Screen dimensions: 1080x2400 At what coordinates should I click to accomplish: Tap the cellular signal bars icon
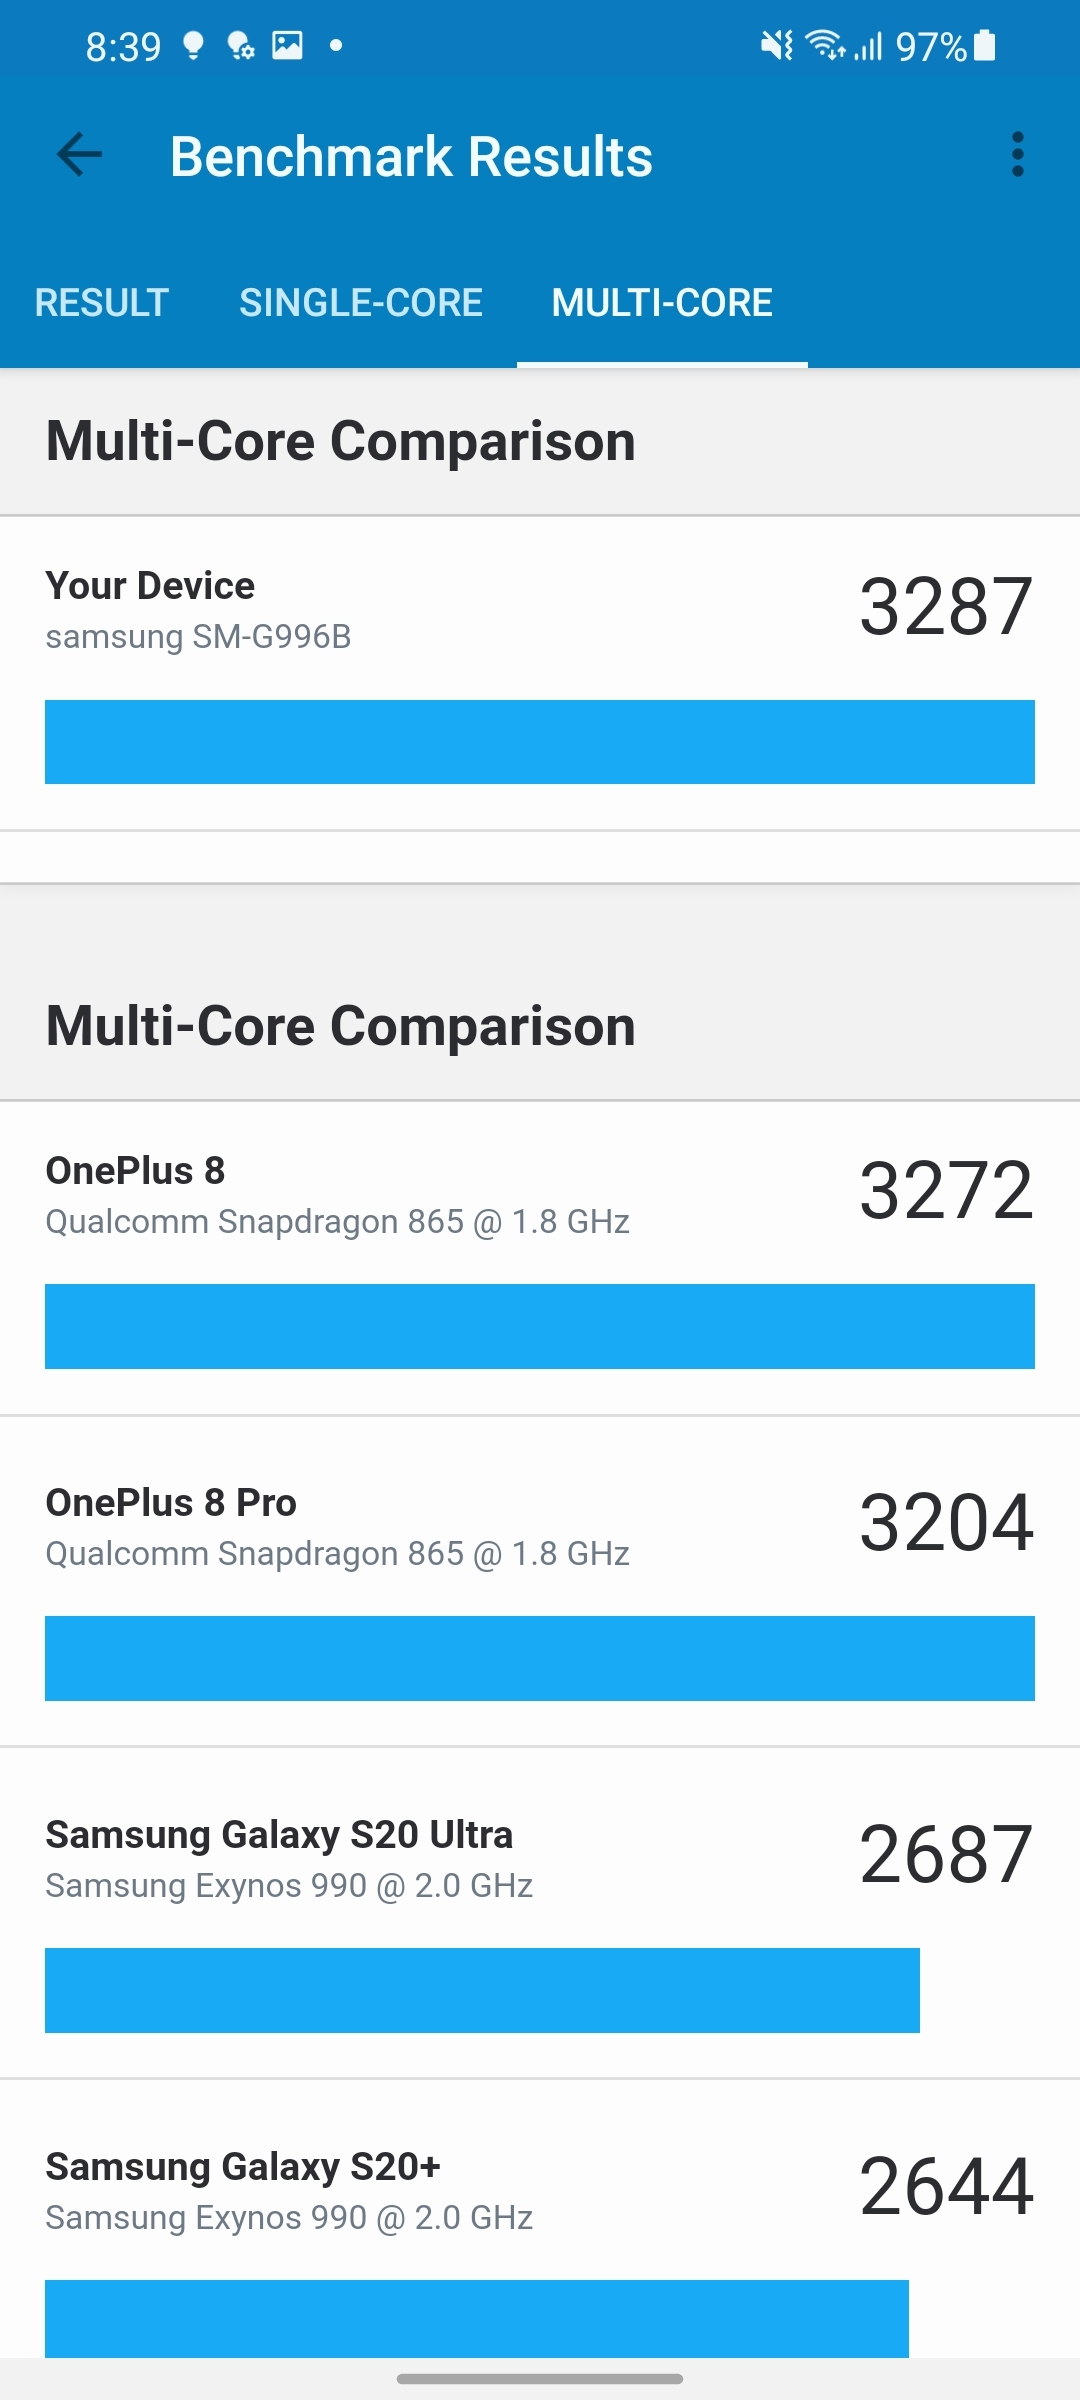pos(869,46)
